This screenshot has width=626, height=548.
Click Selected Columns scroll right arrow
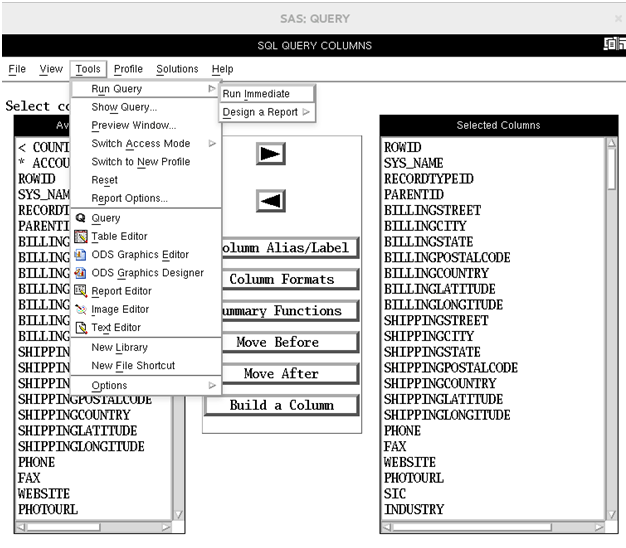click(599, 527)
